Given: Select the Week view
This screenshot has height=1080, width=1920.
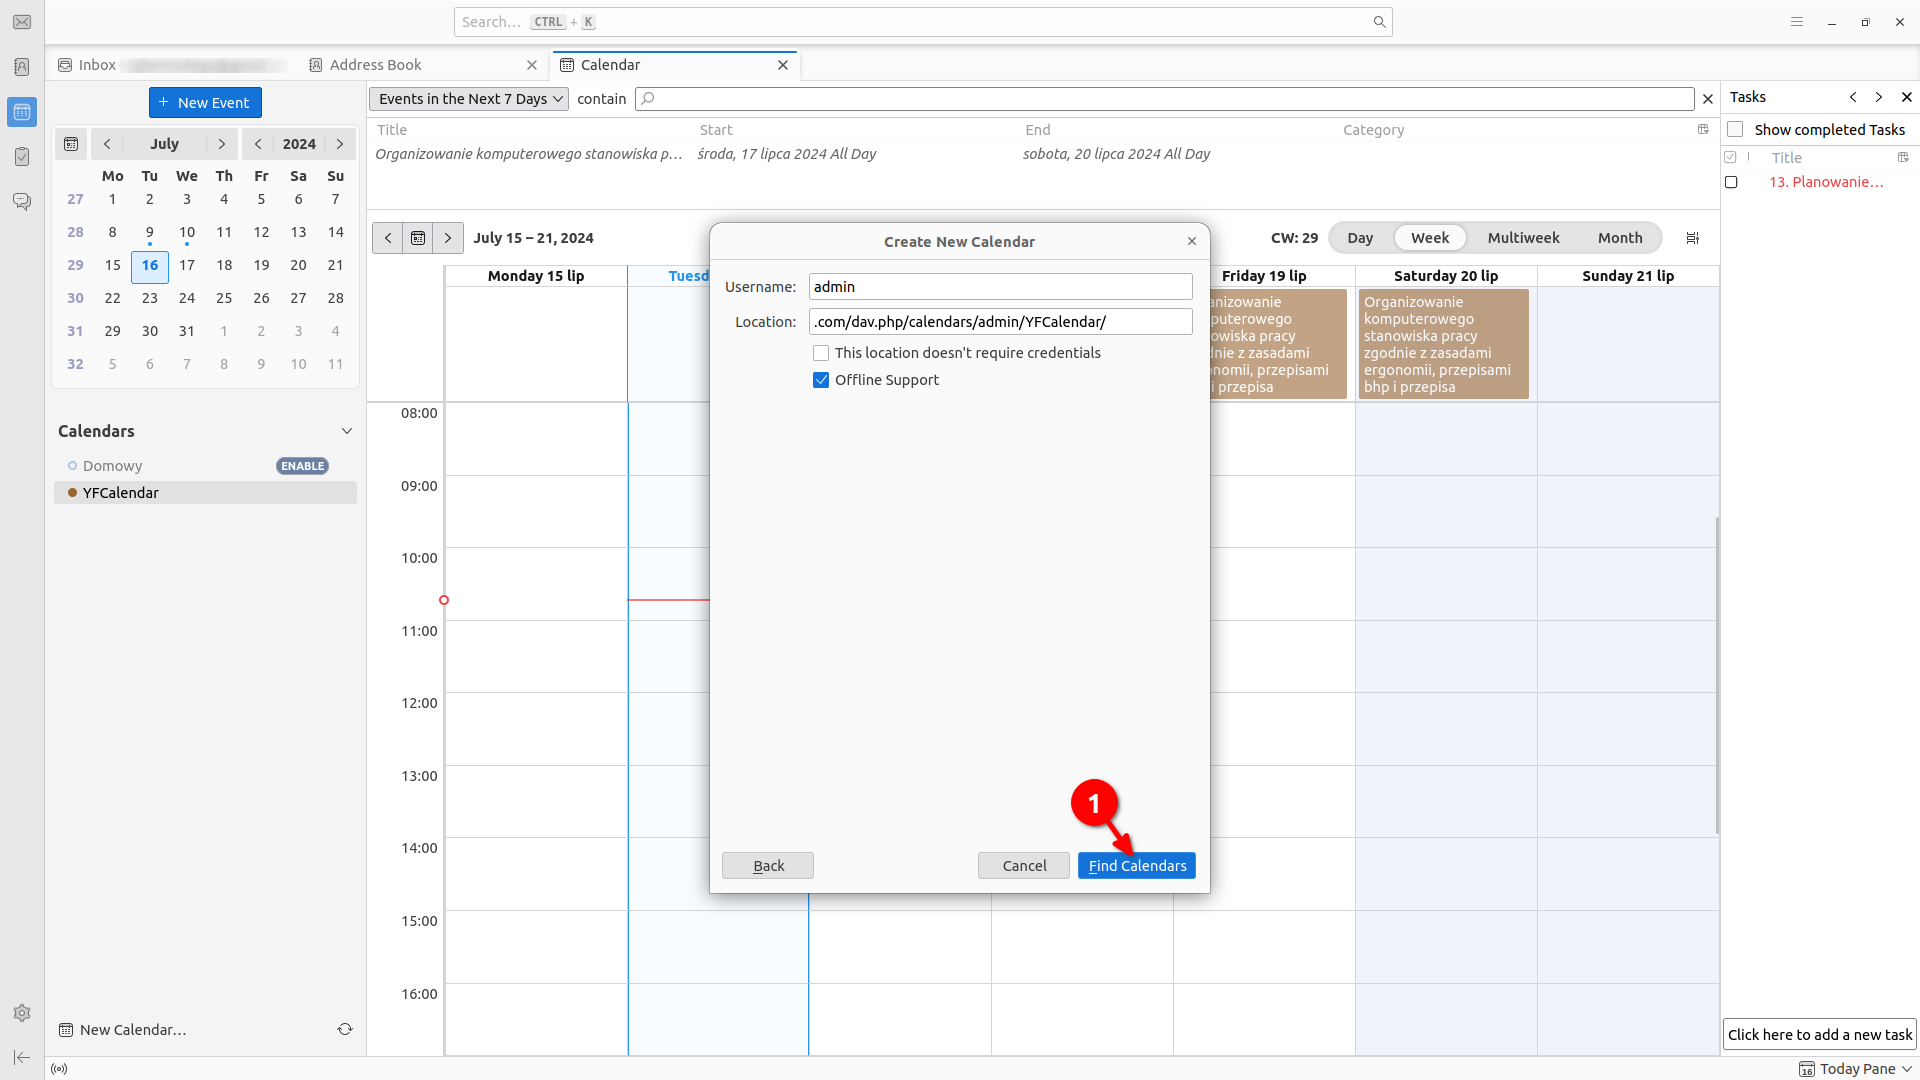Looking at the screenshot, I should pos(1430,238).
